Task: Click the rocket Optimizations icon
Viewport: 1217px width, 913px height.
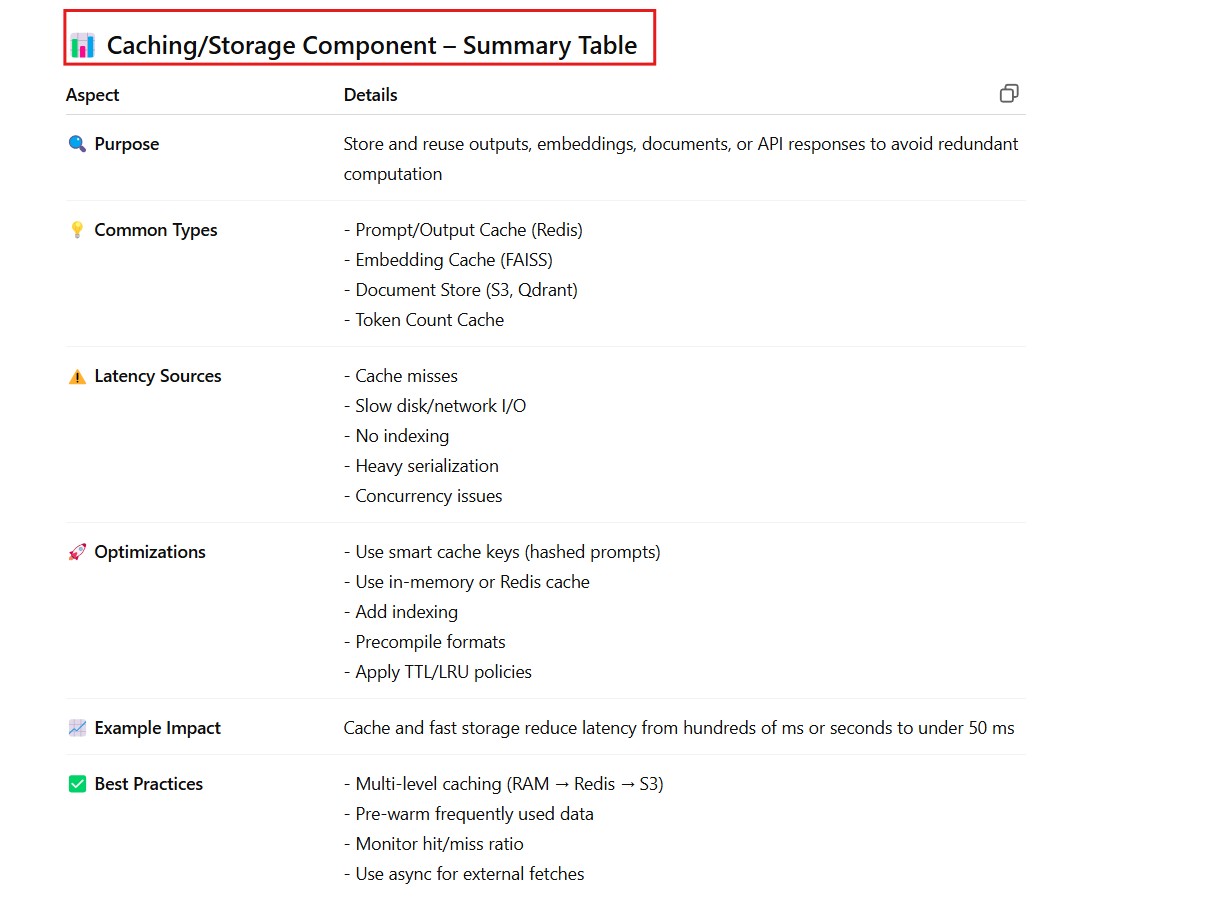Action: tap(77, 552)
